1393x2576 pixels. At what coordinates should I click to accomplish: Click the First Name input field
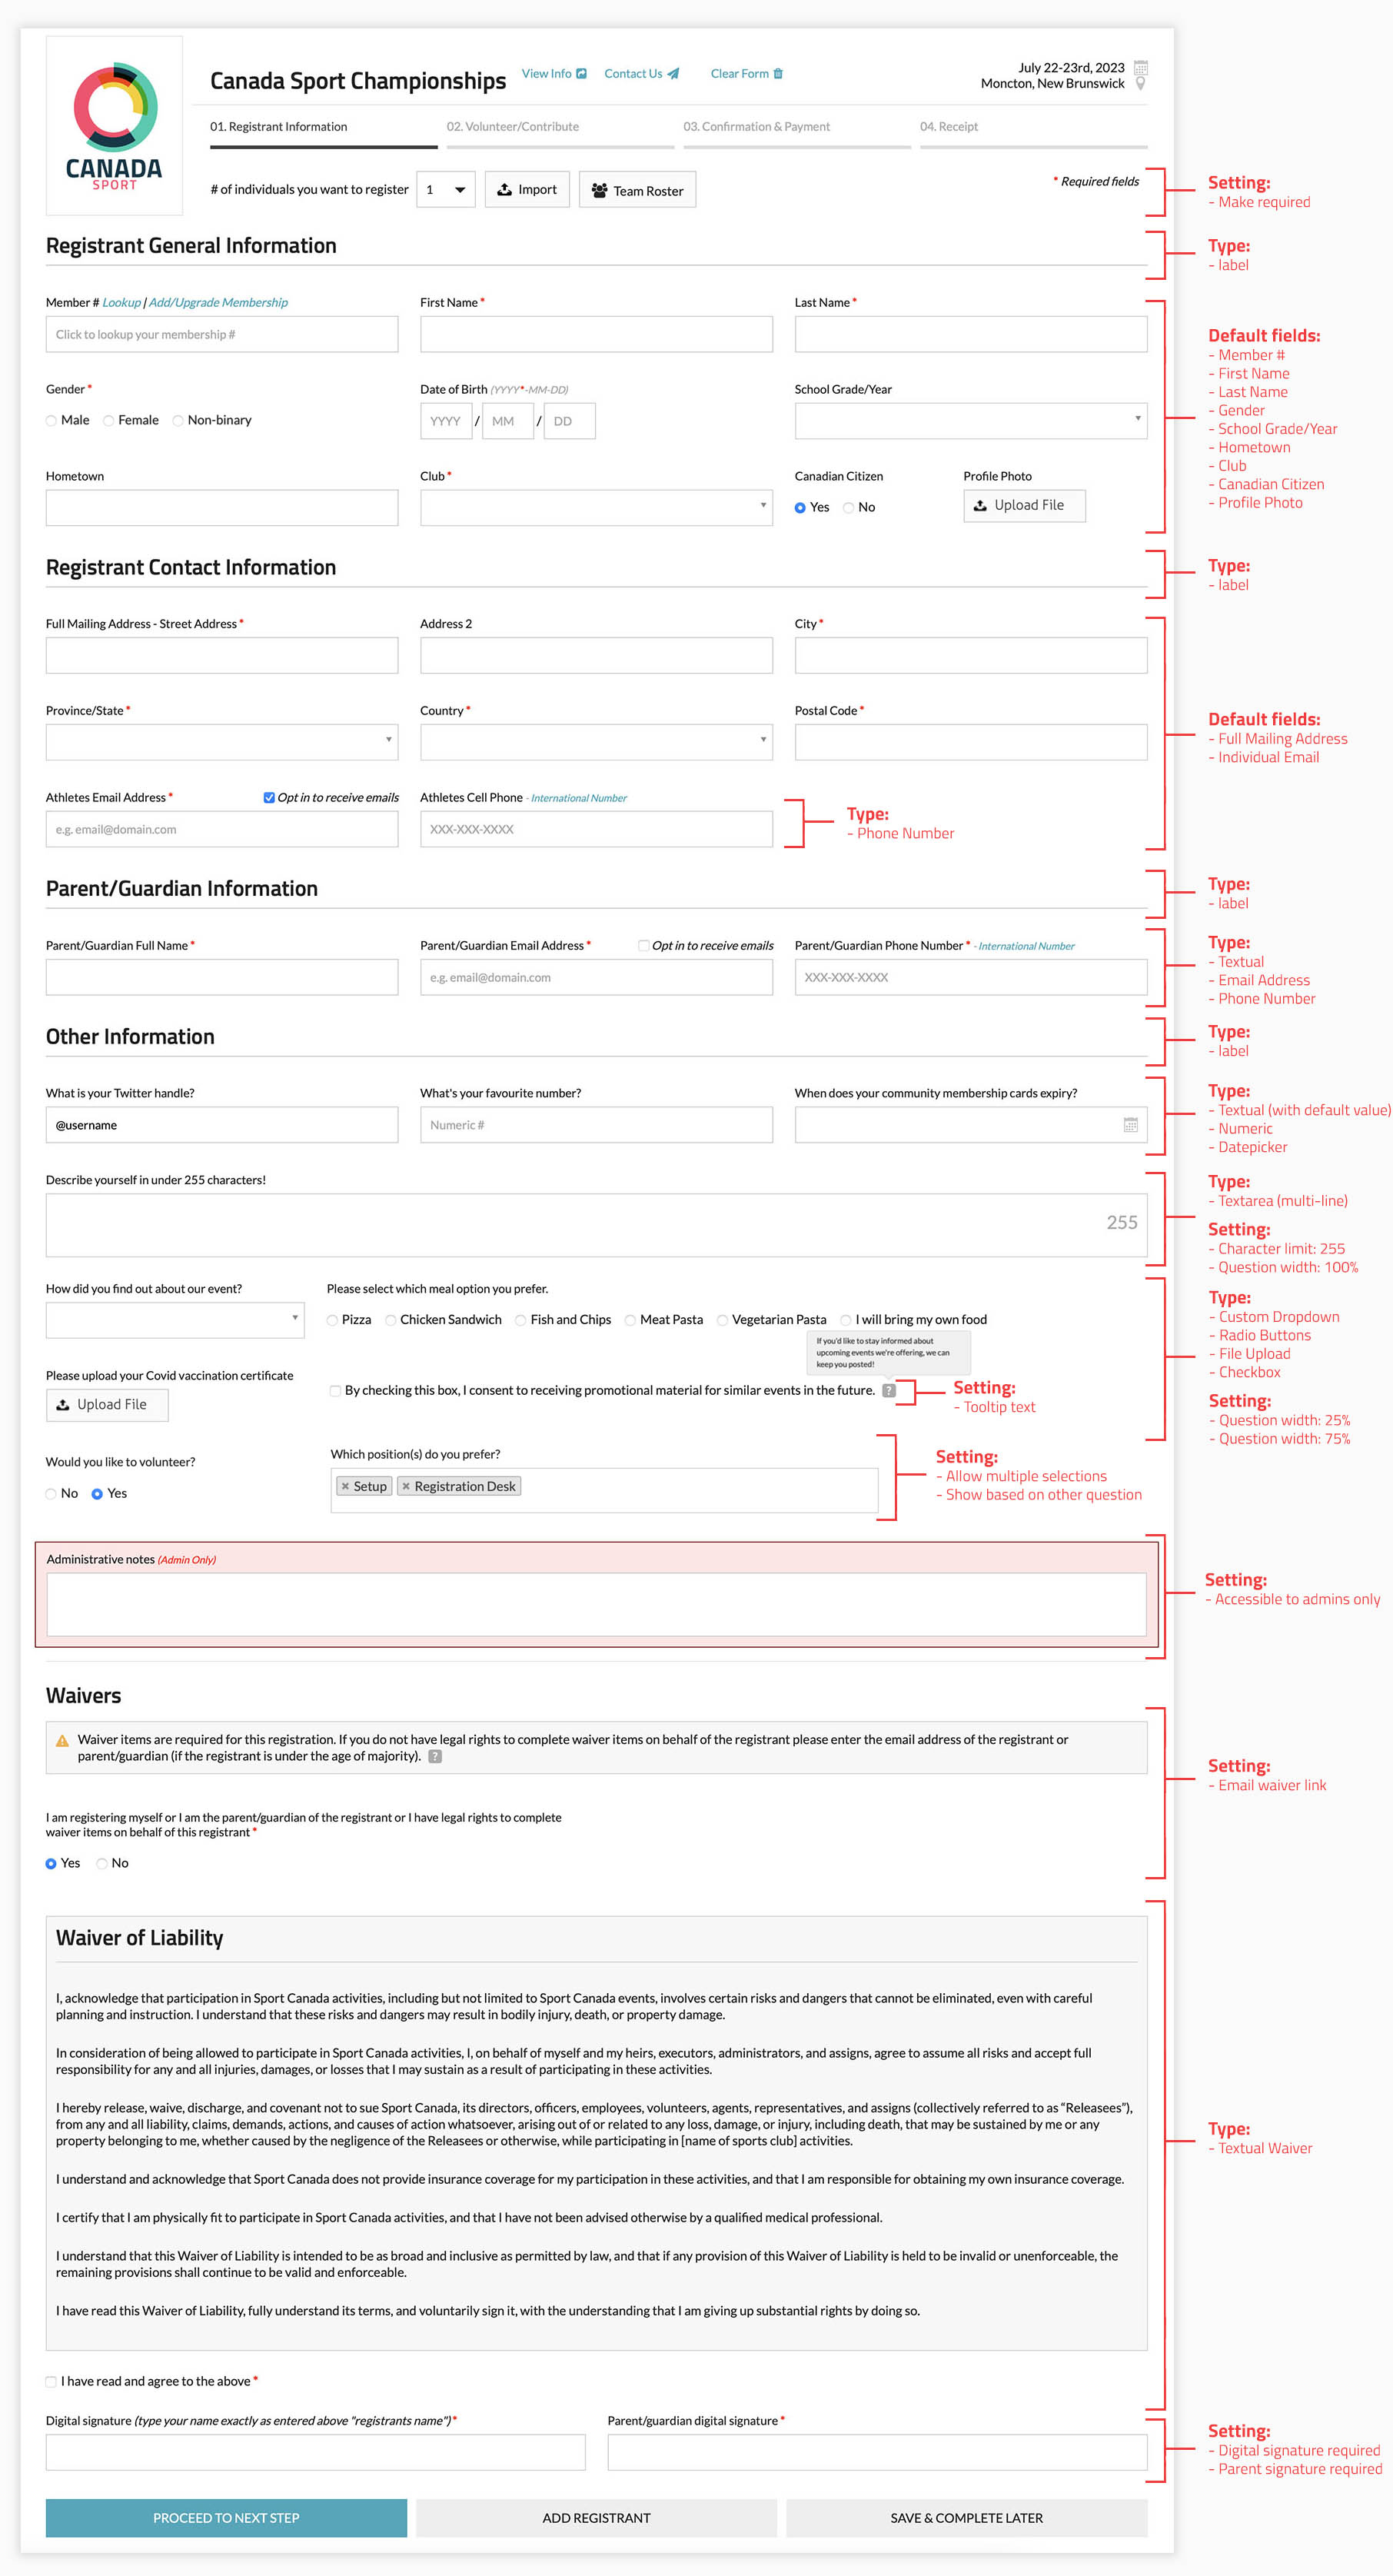click(596, 335)
